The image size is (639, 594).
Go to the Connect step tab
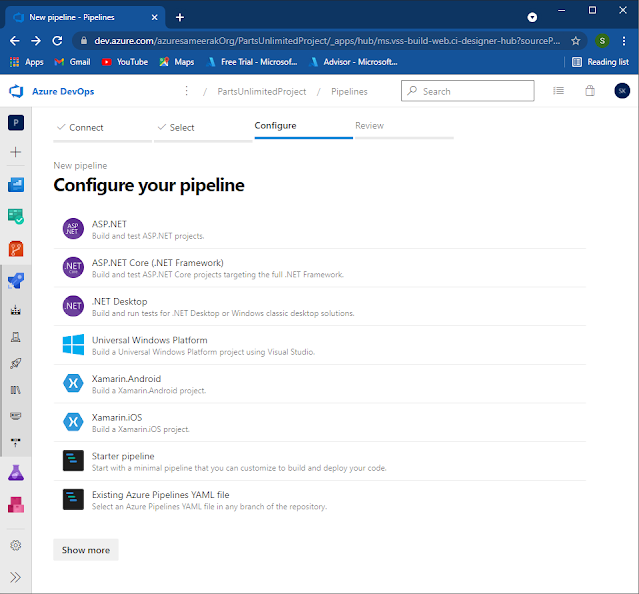coord(102,128)
